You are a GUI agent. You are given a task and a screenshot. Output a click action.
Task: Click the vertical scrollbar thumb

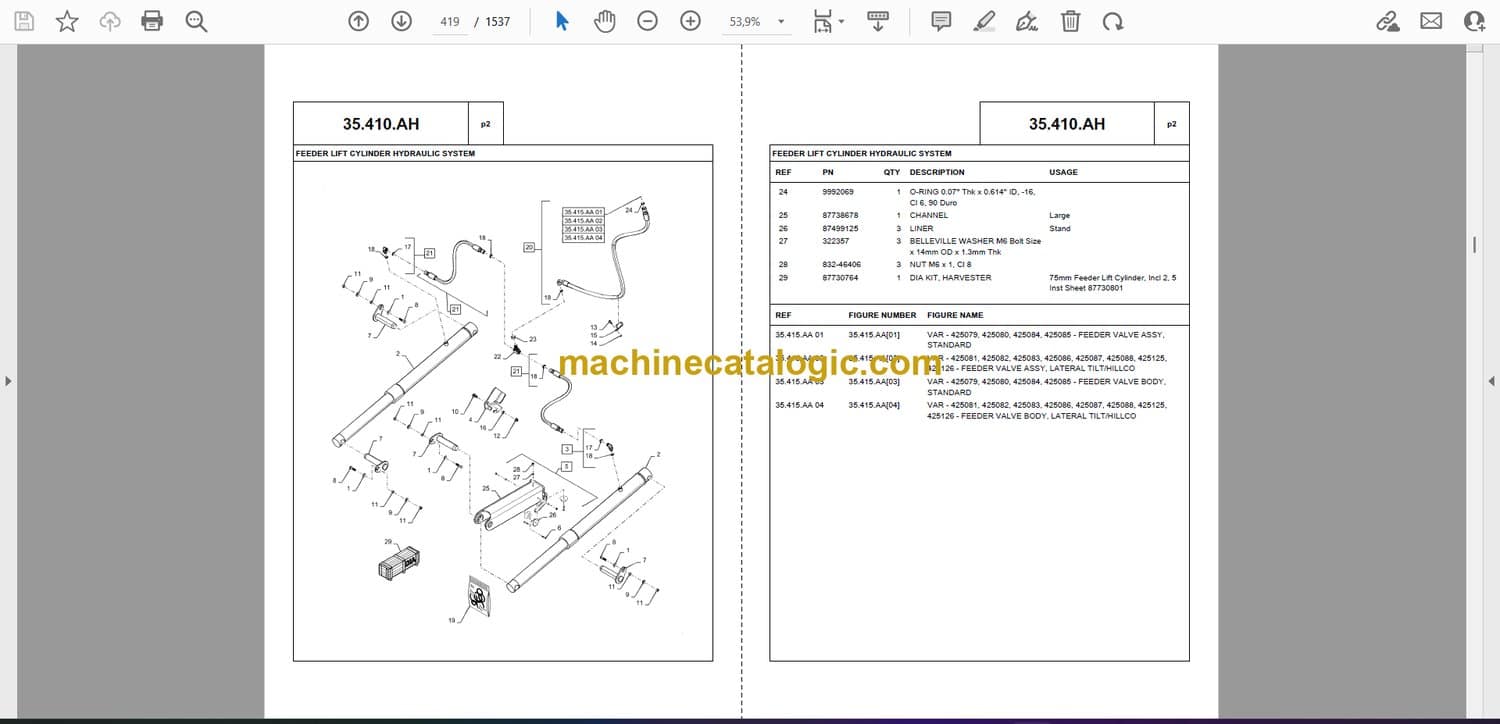click(1474, 245)
